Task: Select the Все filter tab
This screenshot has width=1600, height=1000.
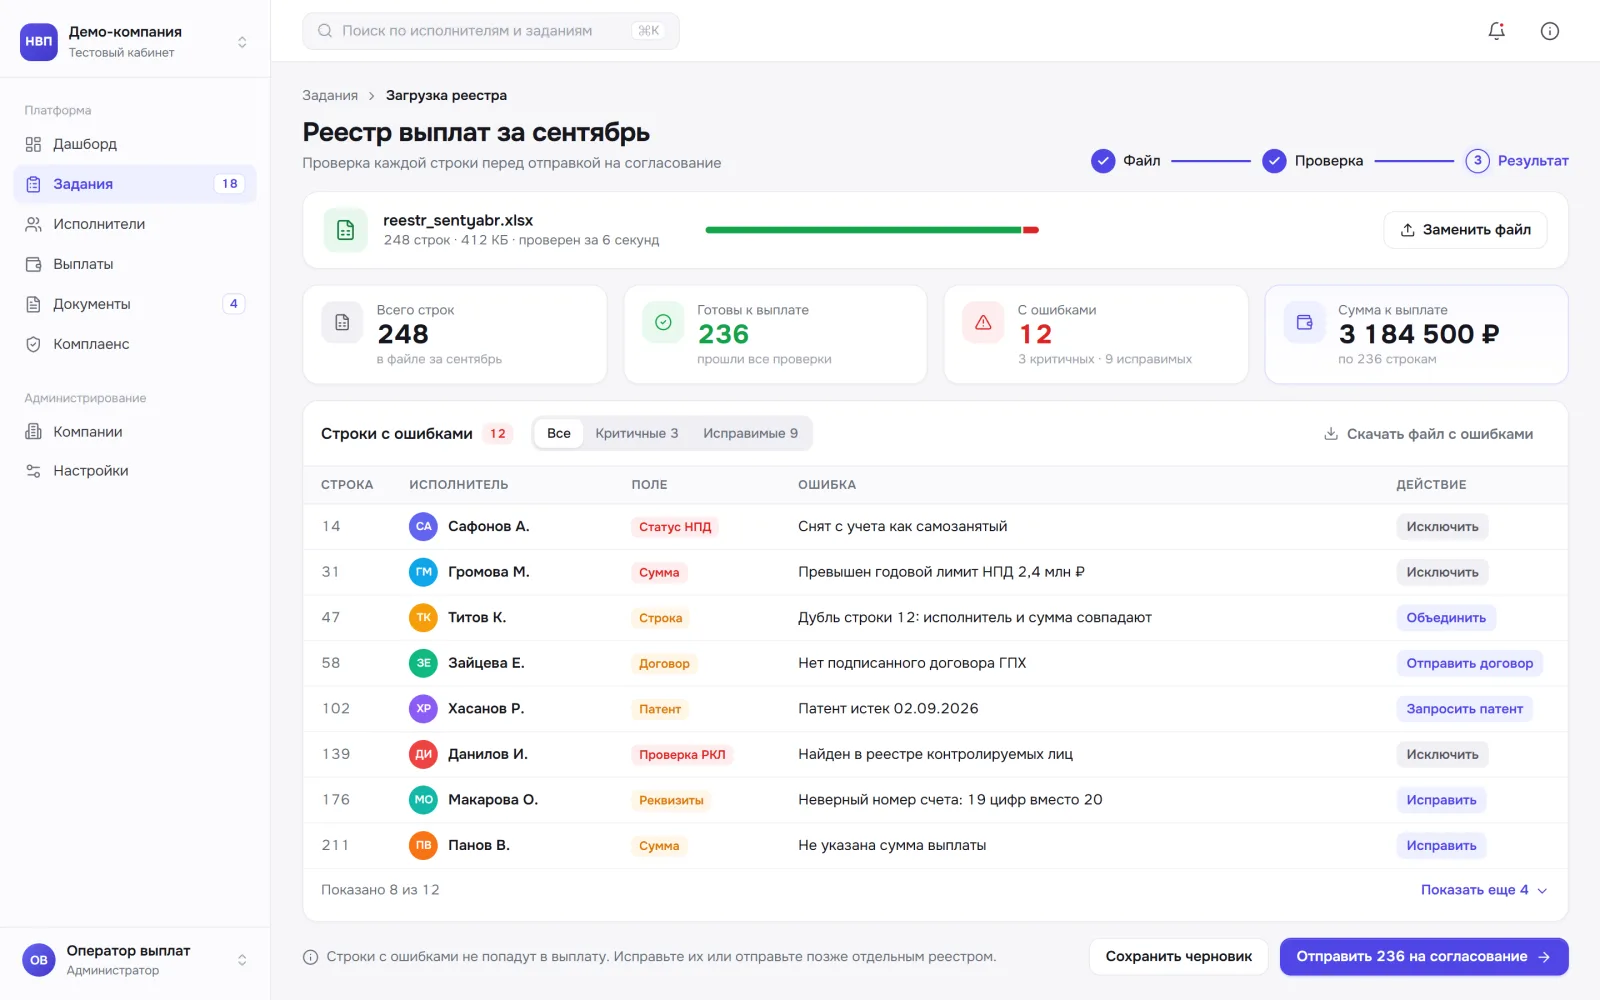Action: click(559, 433)
